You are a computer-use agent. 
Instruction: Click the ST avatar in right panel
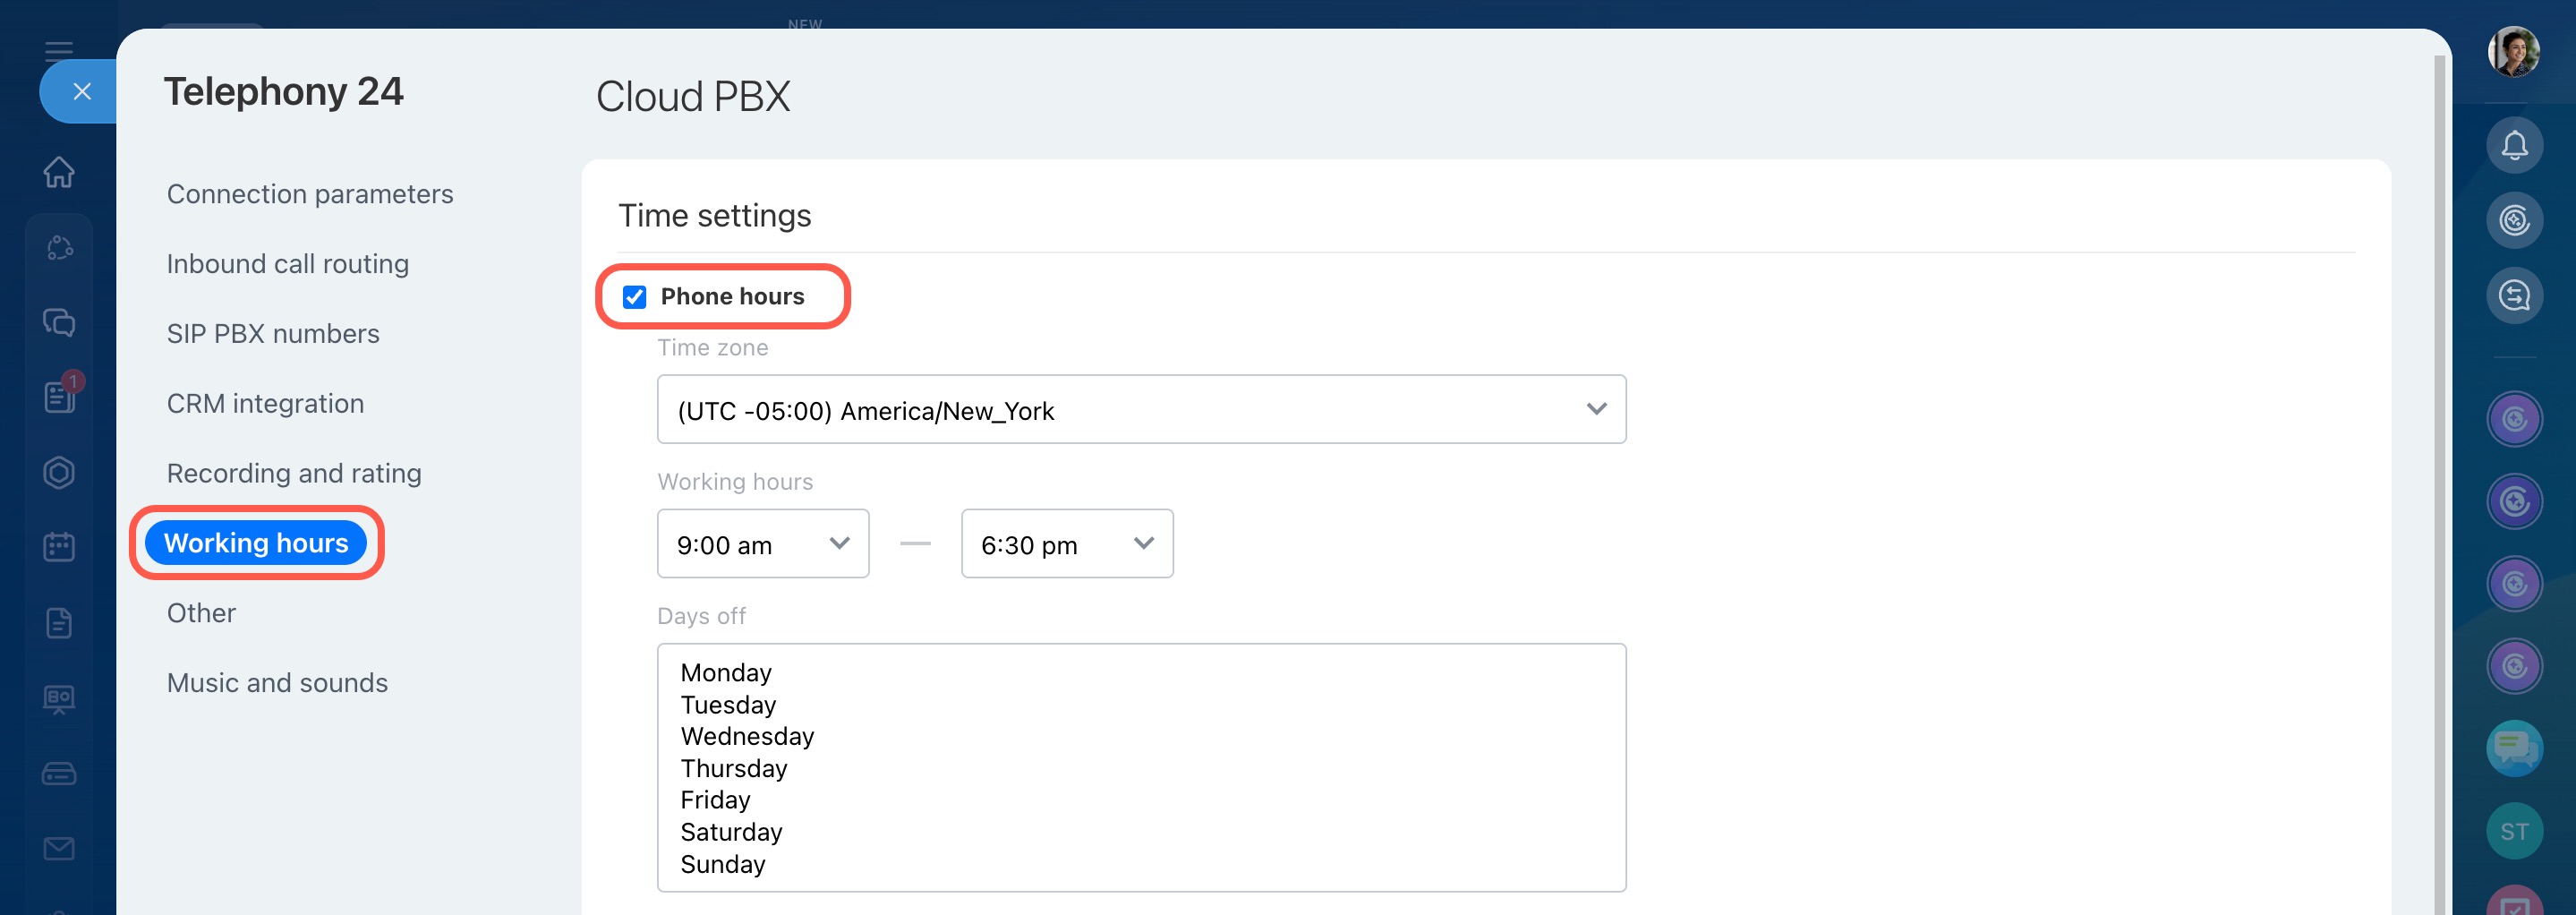(2514, 831)
